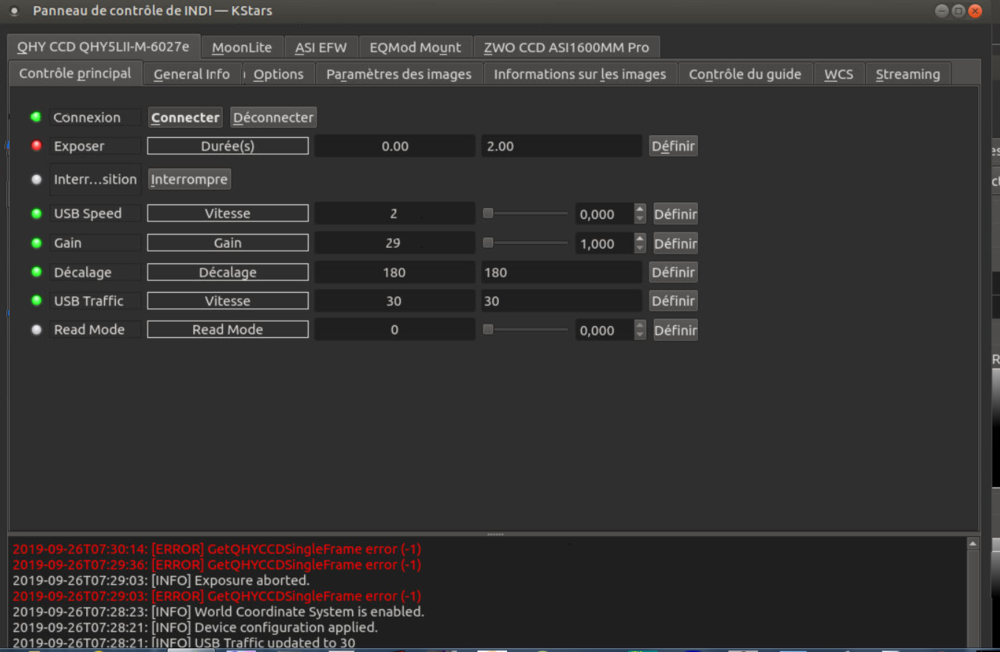Image resolution: width=1000 pixels, height=652 pixels.
Task: Click Définir for the USB Speed row
Action: pos(675,214)
